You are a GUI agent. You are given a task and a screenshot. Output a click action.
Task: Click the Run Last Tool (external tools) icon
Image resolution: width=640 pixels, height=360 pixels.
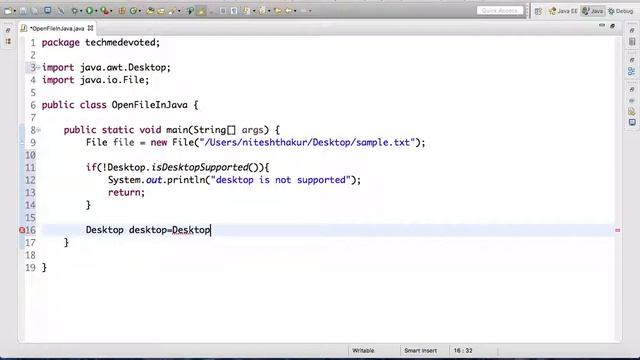click(104, 11)
